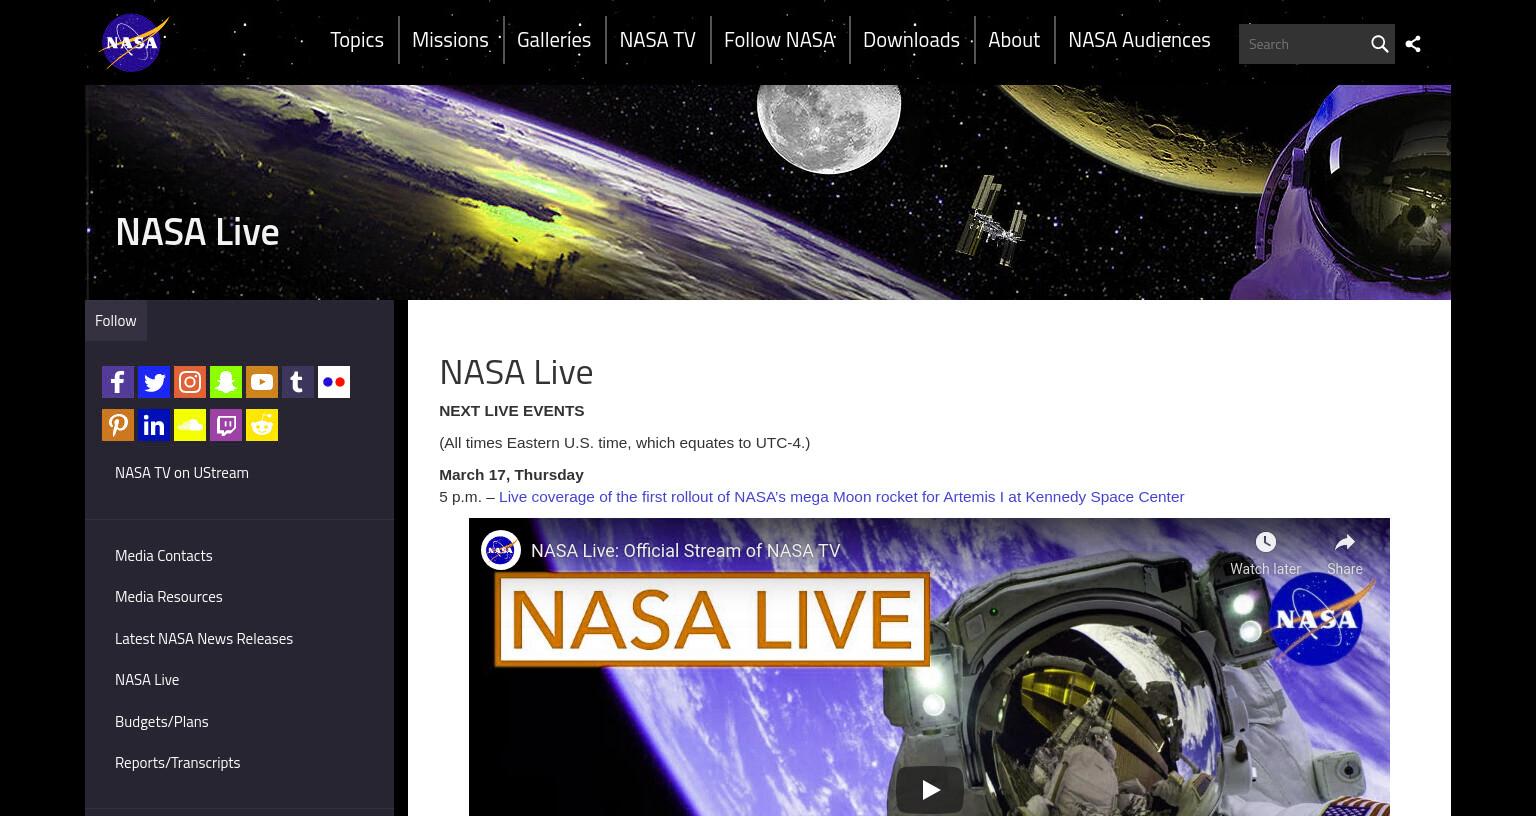Open Artemis I rollout live coverage link
Screen dimensions: 1536x816
point(841,496)
